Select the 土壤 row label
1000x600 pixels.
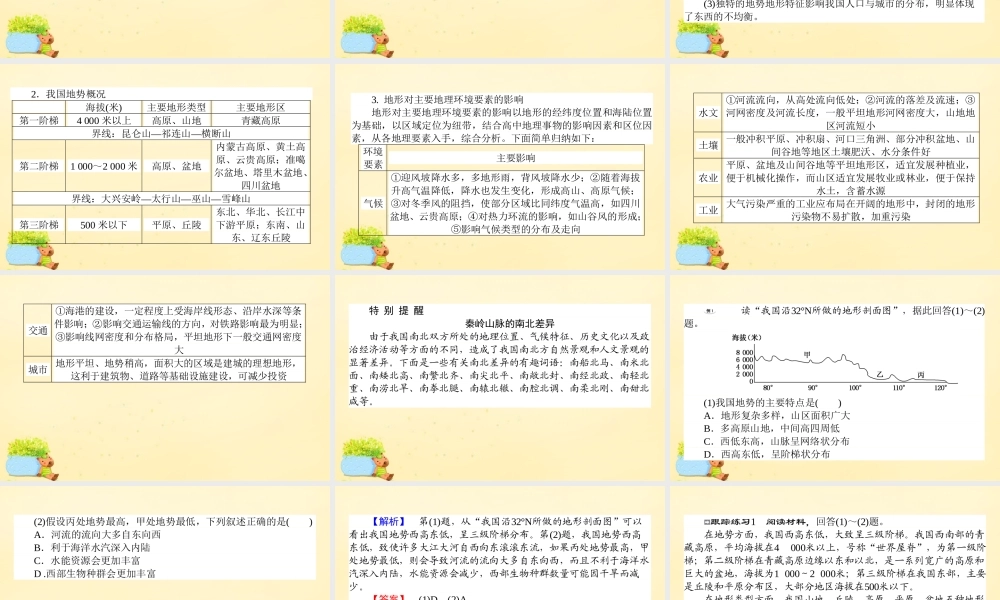708,145
